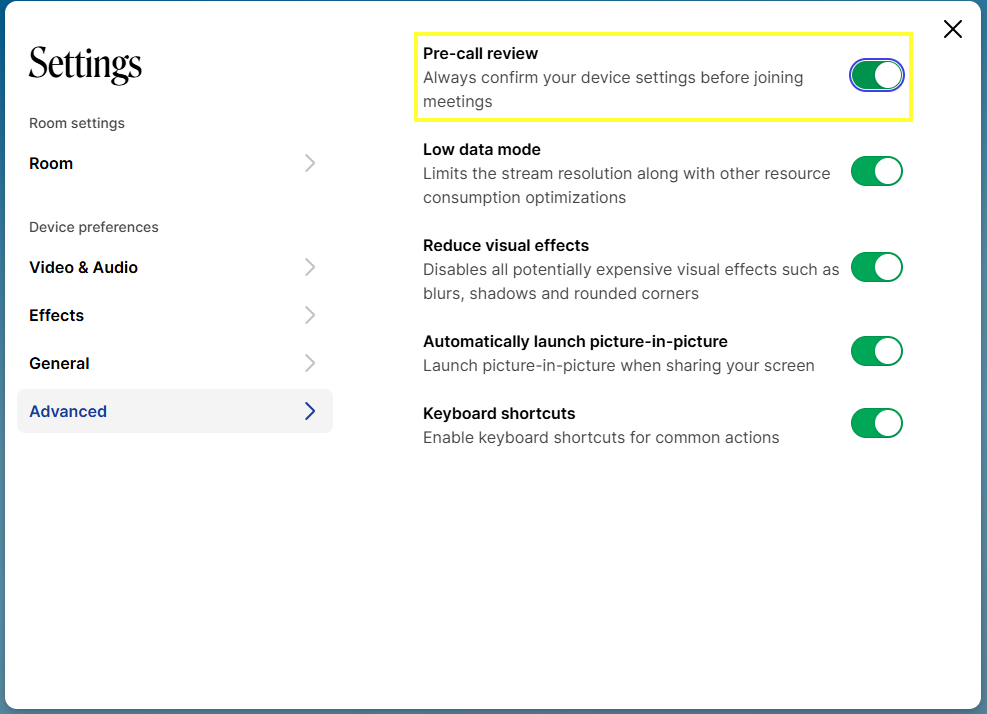Toggle the Pre-call review switch
987x714 pixels.
click(x=876, y=76)
